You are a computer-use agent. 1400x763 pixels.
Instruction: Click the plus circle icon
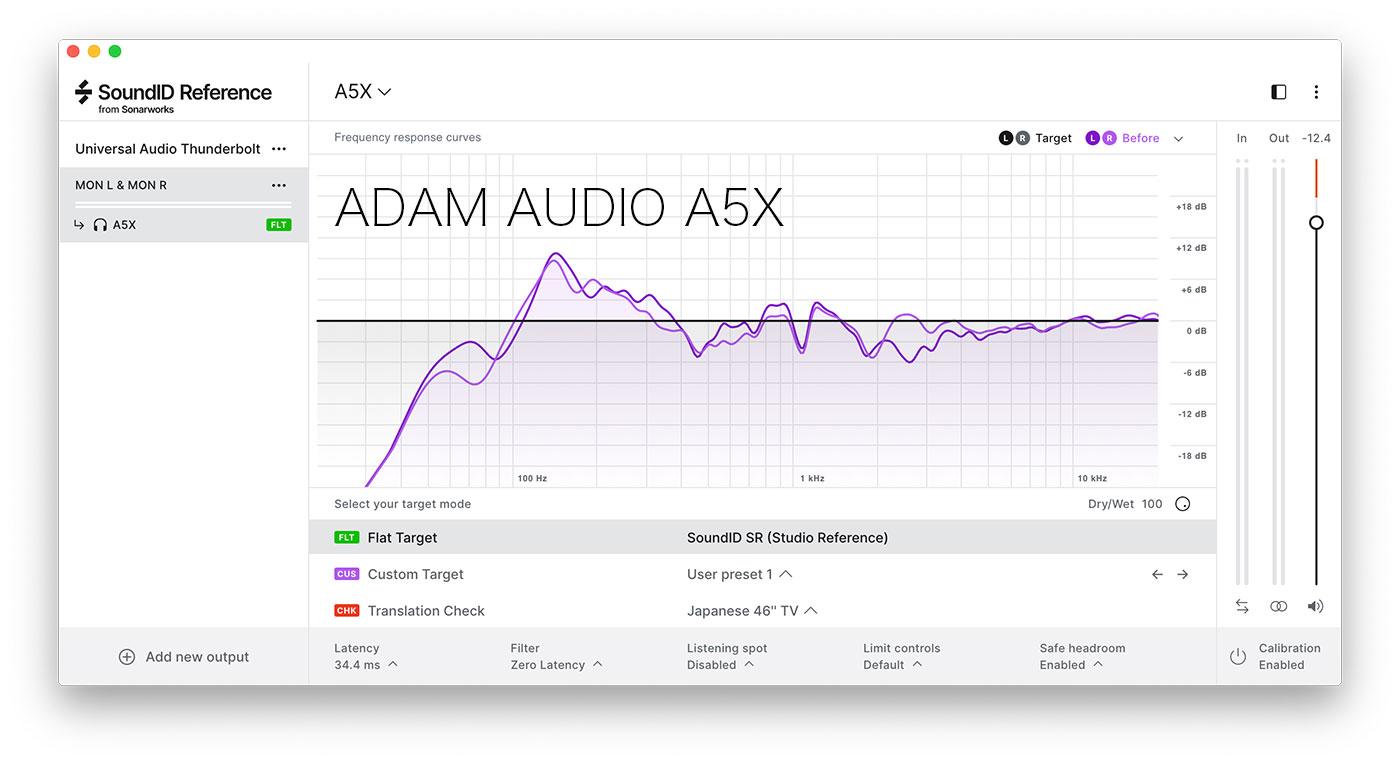point(127,657)
